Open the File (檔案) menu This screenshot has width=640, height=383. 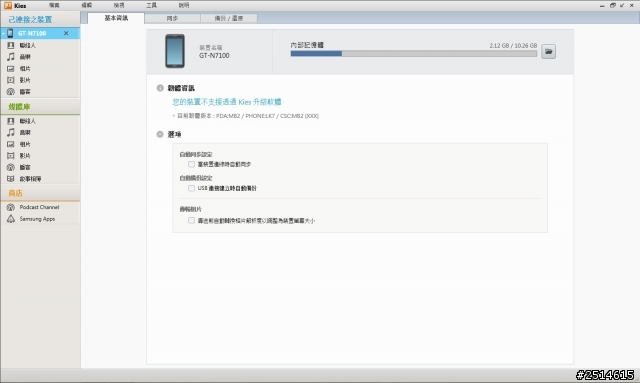[54, 5]
